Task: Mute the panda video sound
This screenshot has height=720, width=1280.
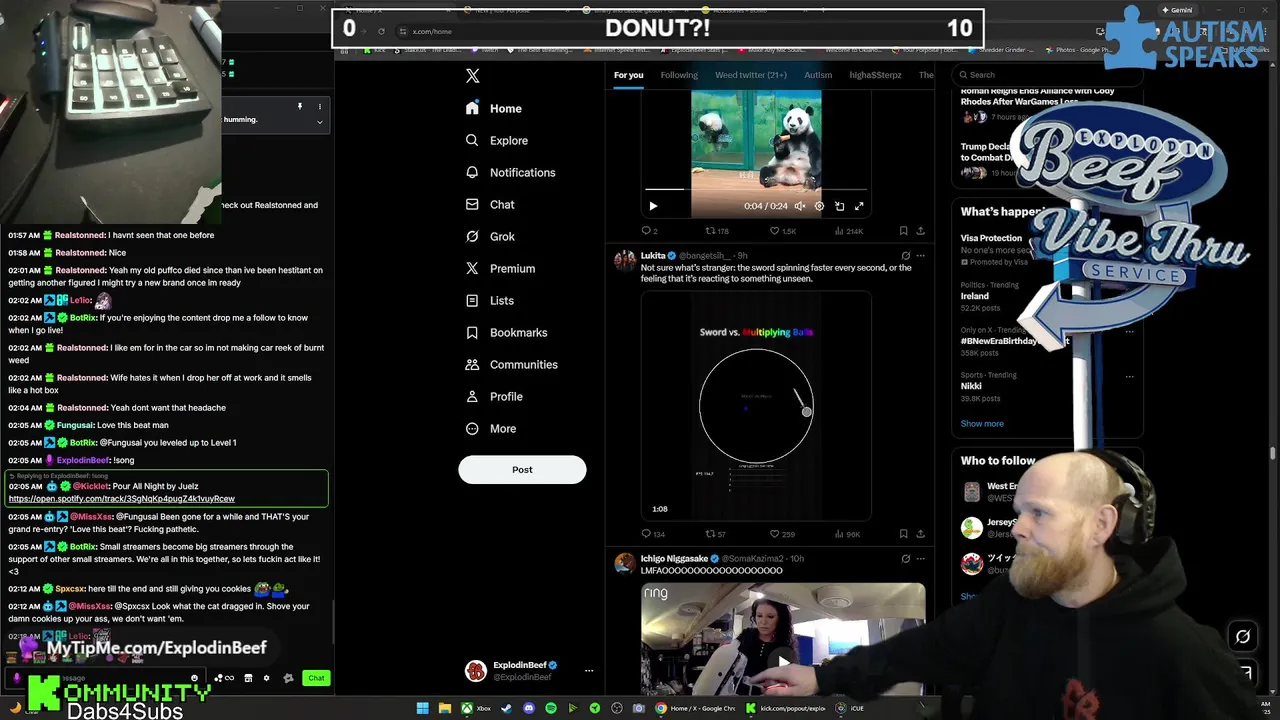Action: click(799, 206)
